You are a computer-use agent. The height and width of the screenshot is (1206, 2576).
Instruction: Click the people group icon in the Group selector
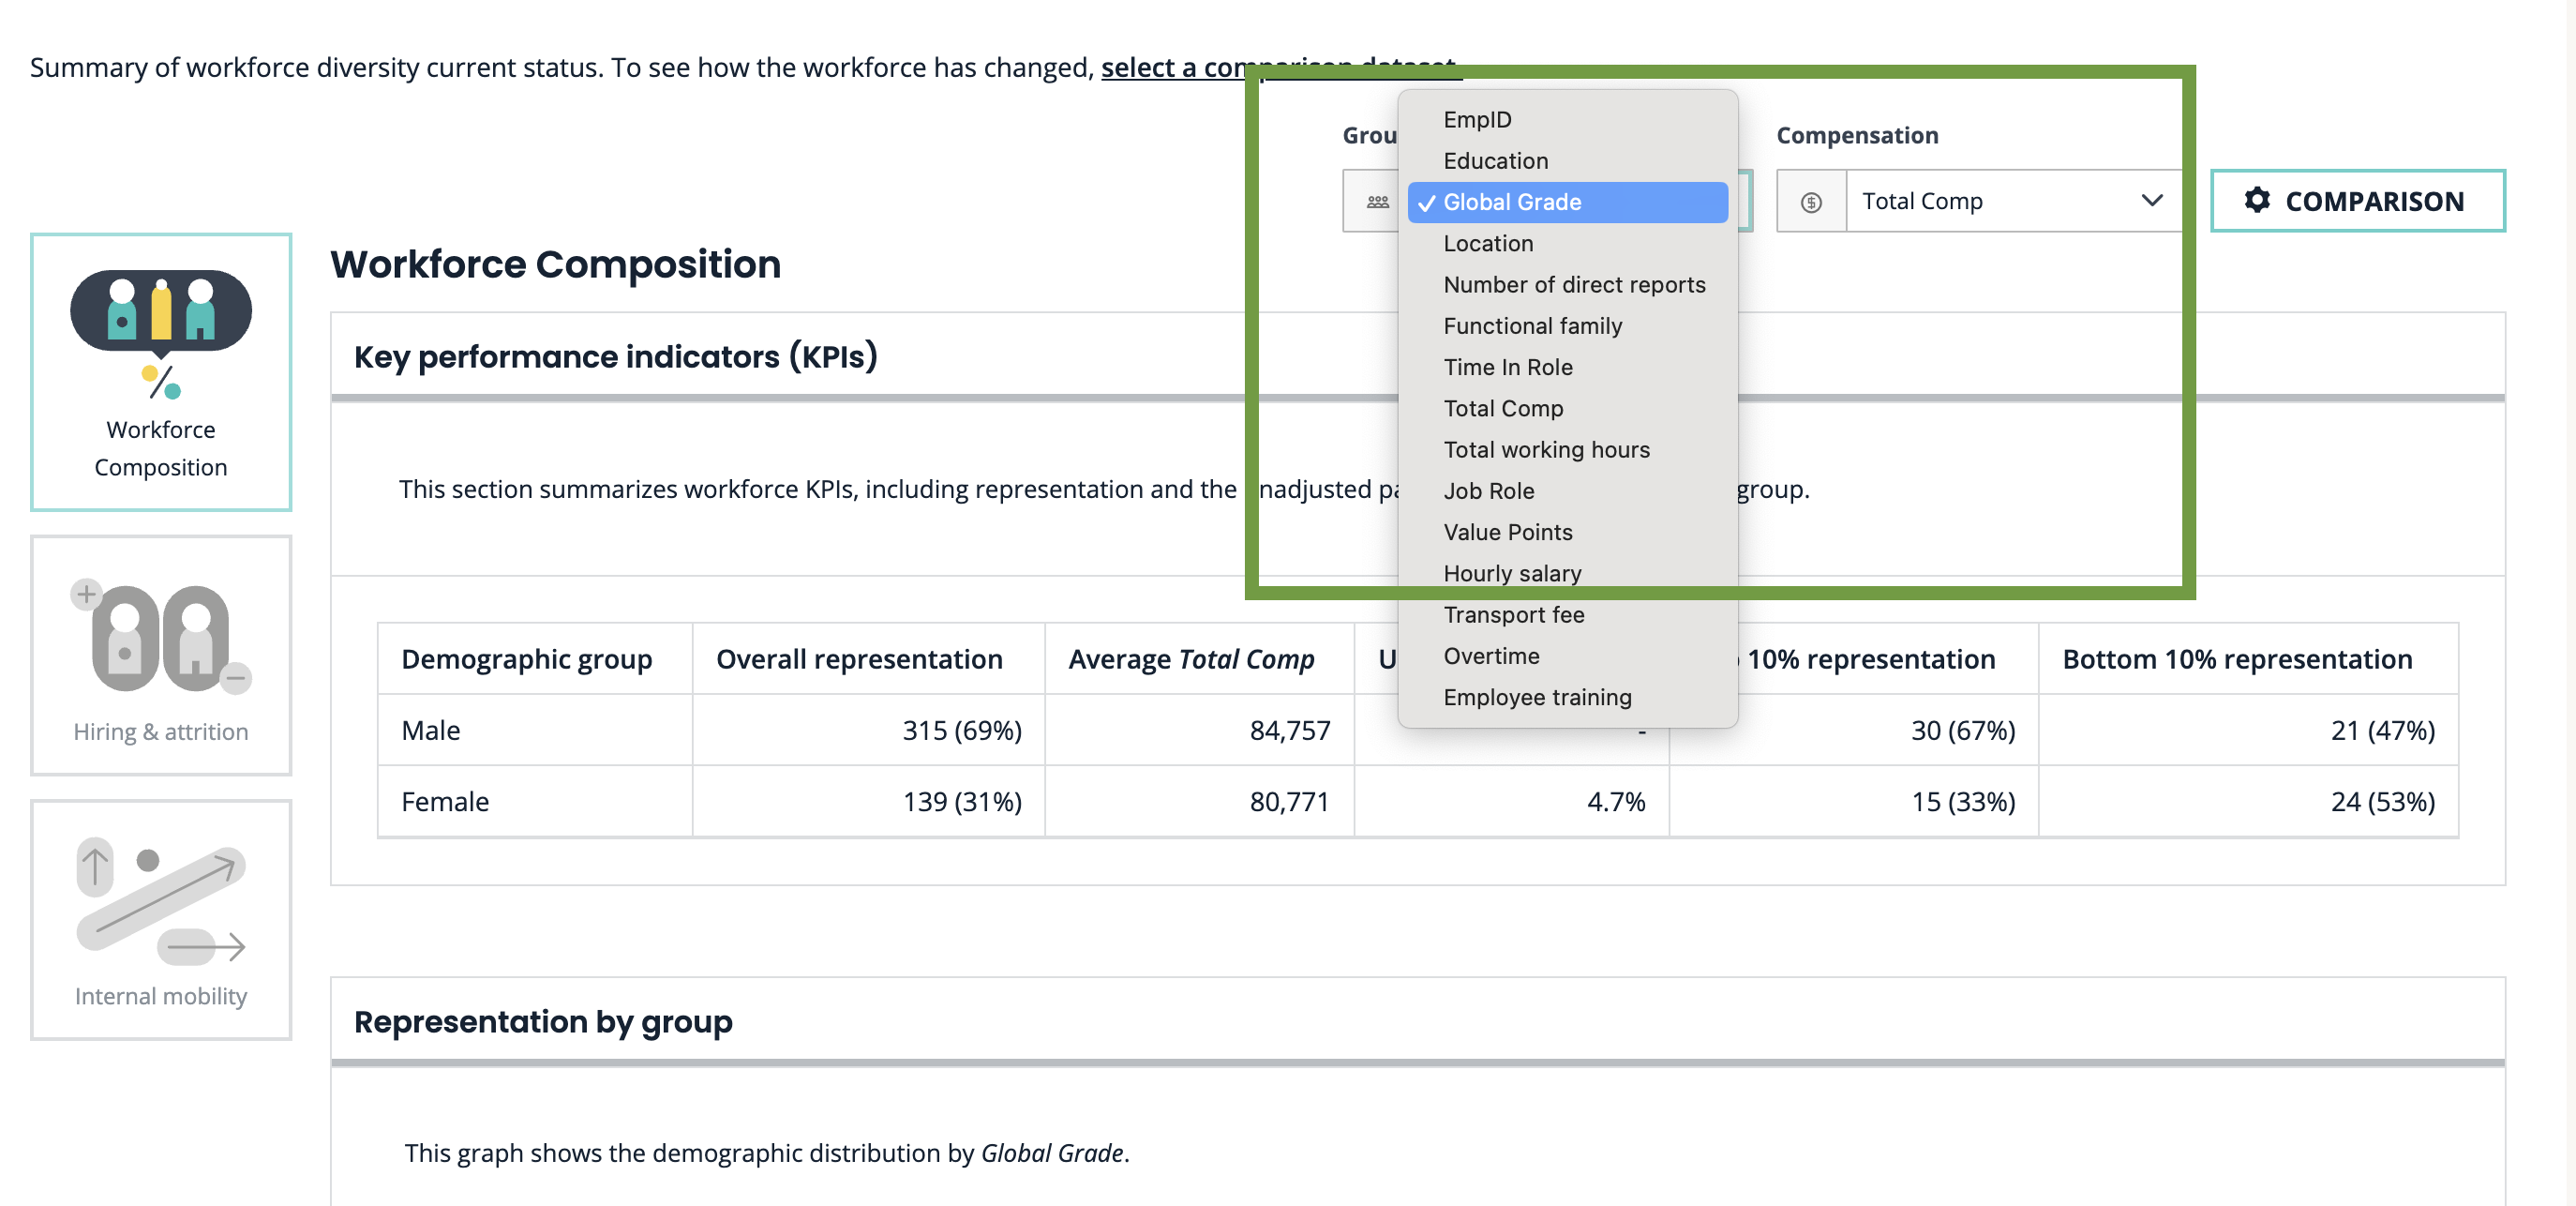tap(1376, 202)
